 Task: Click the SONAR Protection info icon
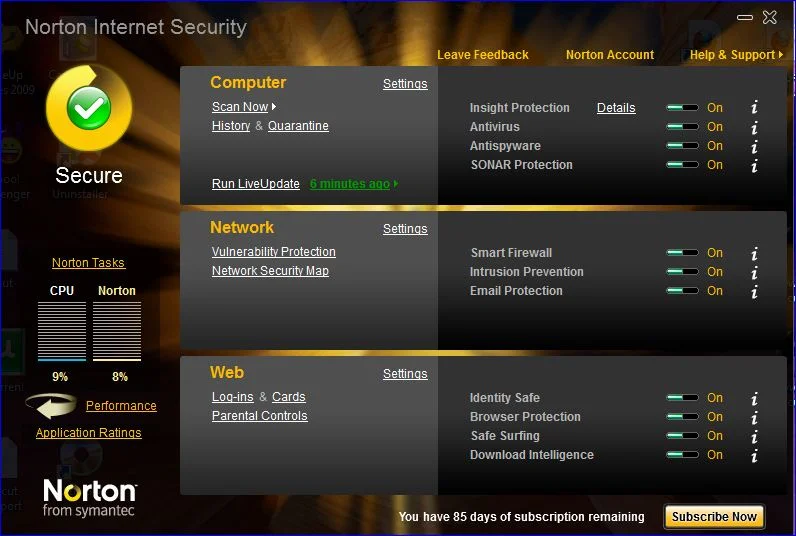[x=754, y=165]
